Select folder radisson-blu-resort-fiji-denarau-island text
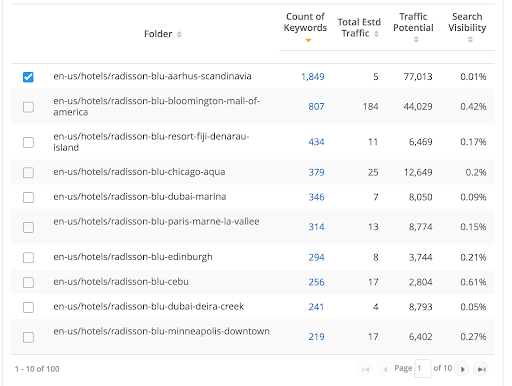The width and height of the screenshot is (512, 386). (x=151, y=142)
